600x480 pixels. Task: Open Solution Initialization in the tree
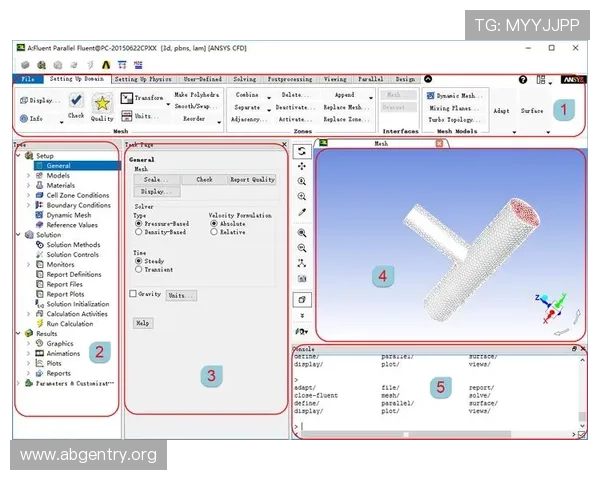78,304
